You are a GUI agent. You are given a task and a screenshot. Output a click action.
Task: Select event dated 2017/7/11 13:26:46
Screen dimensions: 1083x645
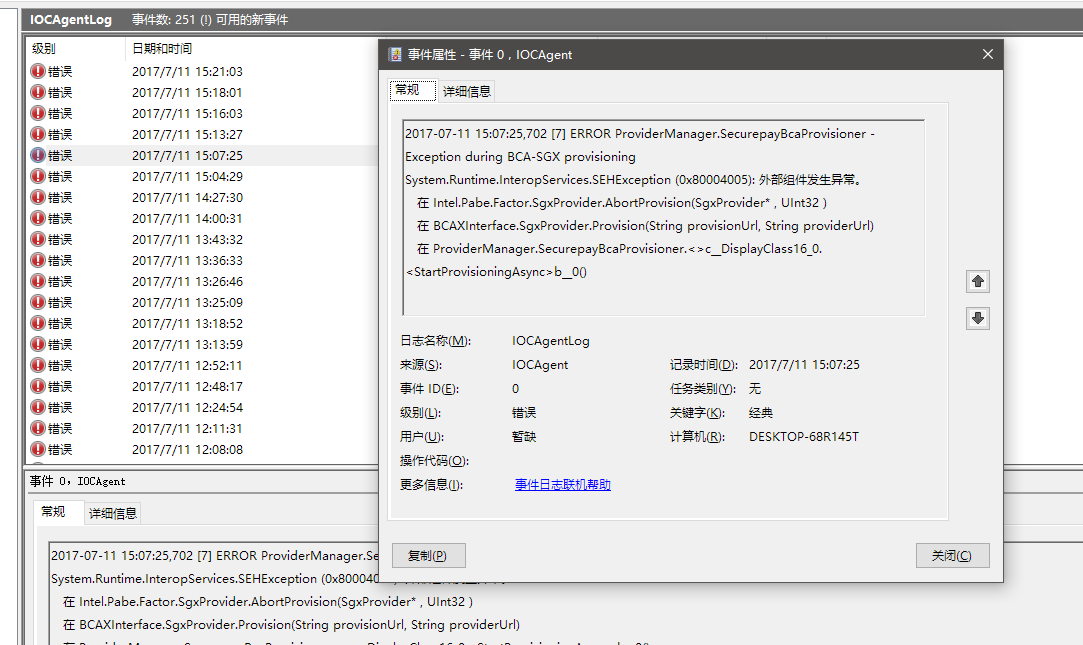pyautogui.click(x=187, y=281)
